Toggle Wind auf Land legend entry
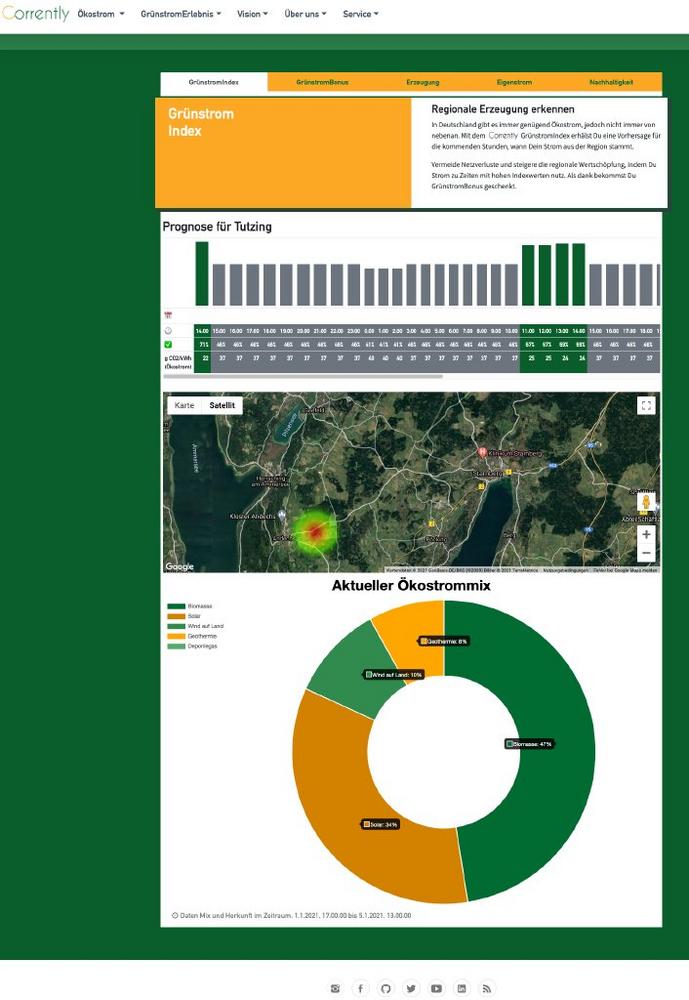This screenshot has height=1000, width=689. (196, 626)
